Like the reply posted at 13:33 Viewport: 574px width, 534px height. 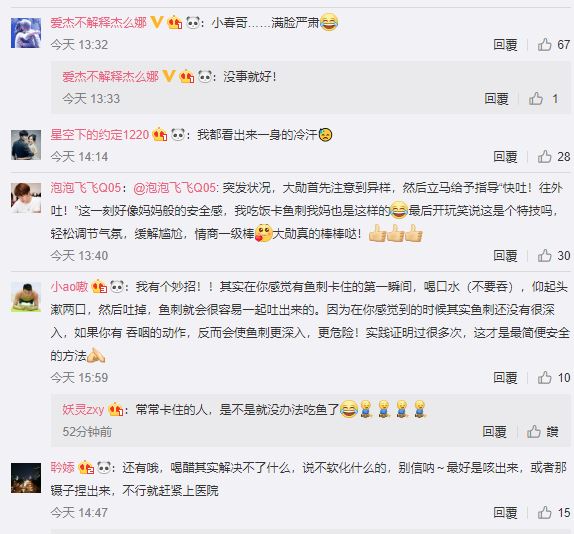[544, 98]
